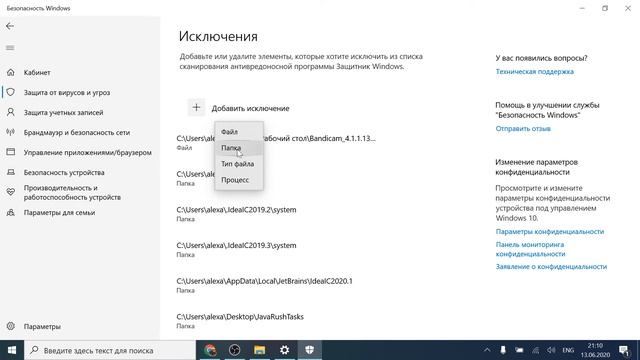The image size is (640, 360).
Task: Open Кабинет in the sidebar
Action: click(37, 72)
